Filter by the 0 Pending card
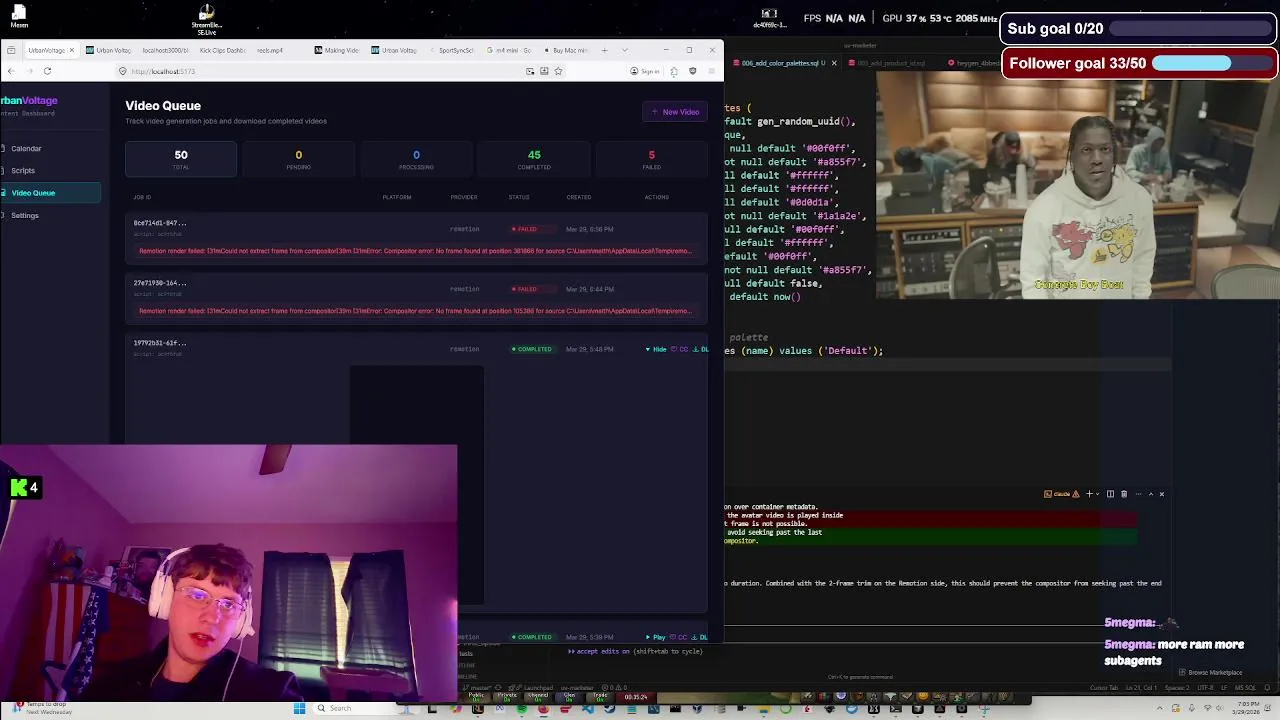The height and width of the screenshot is (720, 1280). tap(298, 159)
